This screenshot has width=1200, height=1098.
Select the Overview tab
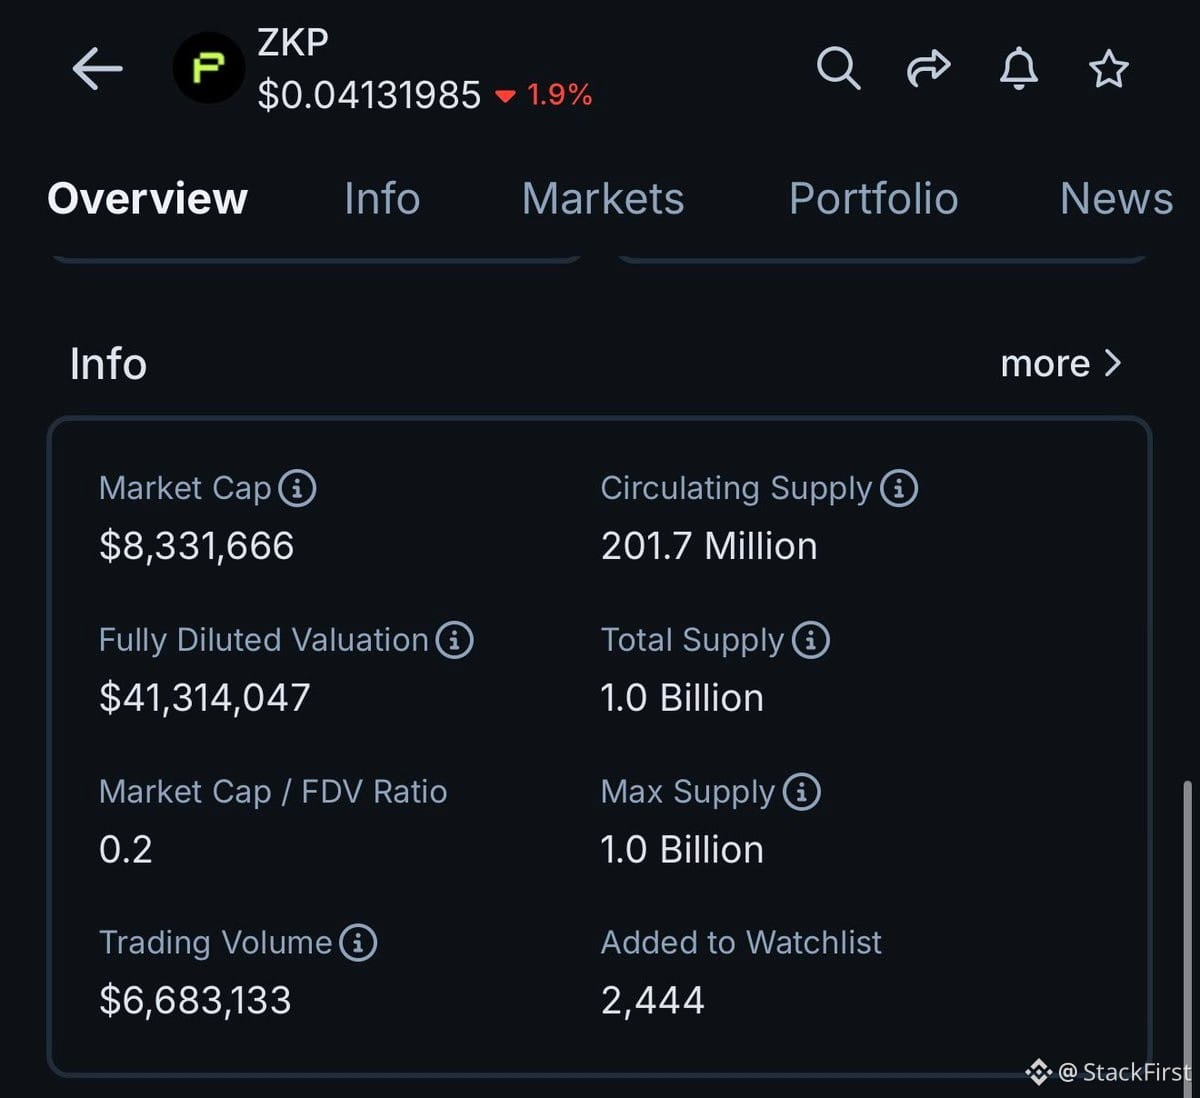tap(147, 198)
